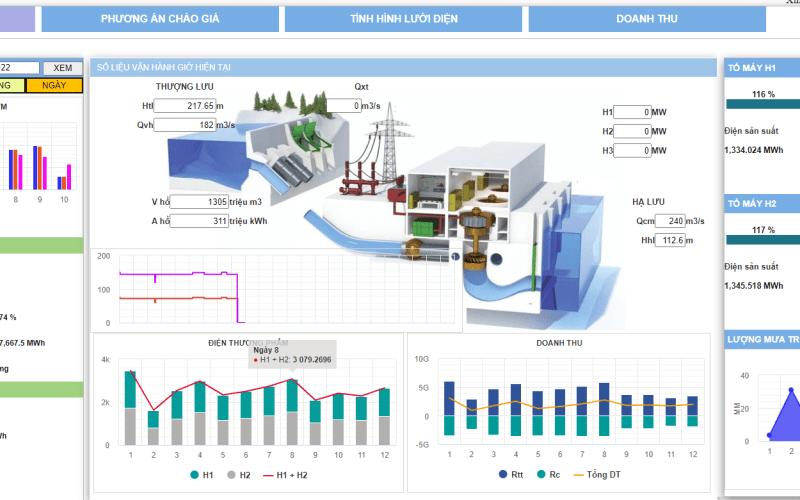Select the NGÀY view button
Screen dimensions: 800x500
(55, 85)
